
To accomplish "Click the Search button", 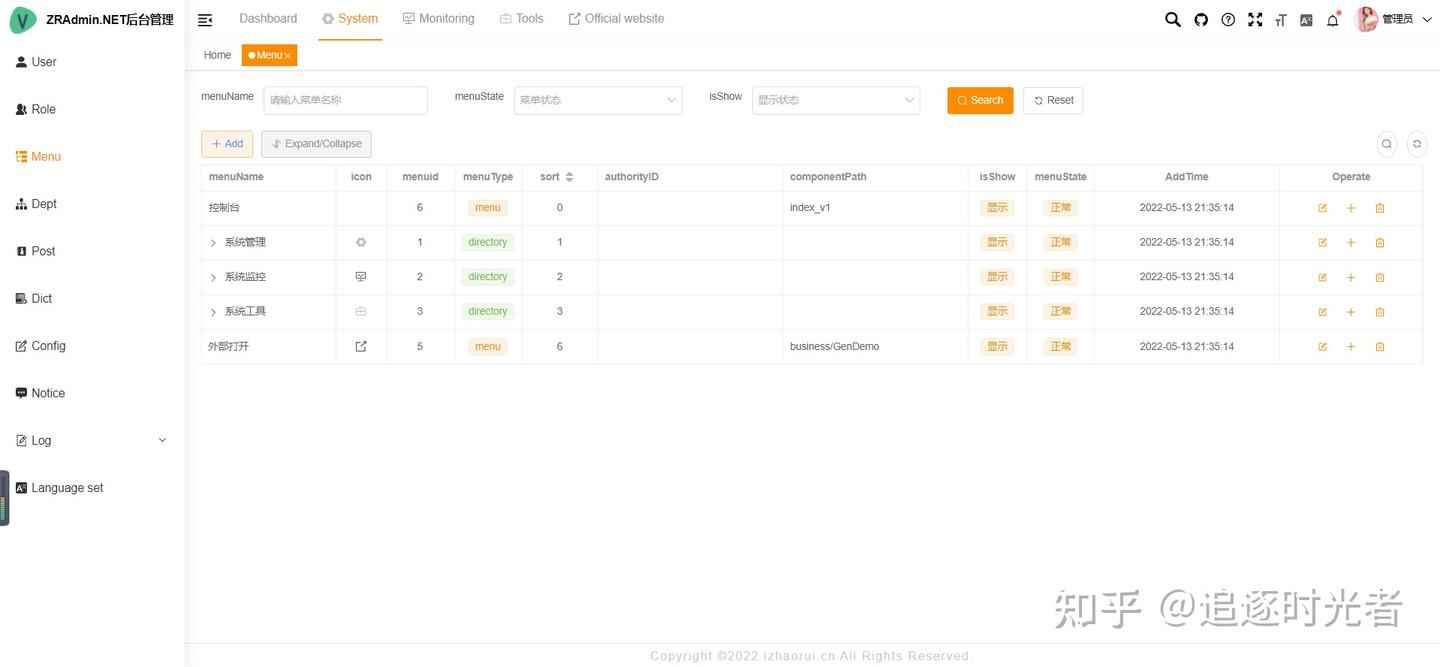I will pos(979,100).
